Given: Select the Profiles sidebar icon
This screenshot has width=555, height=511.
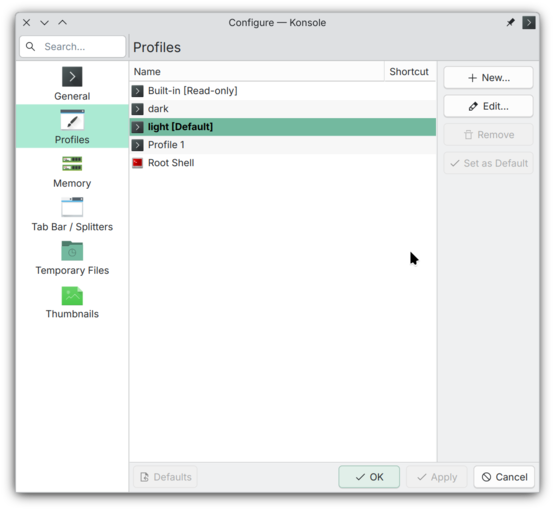Looking at the screenshot, I should pyautogui.click(x=72, y=120).
